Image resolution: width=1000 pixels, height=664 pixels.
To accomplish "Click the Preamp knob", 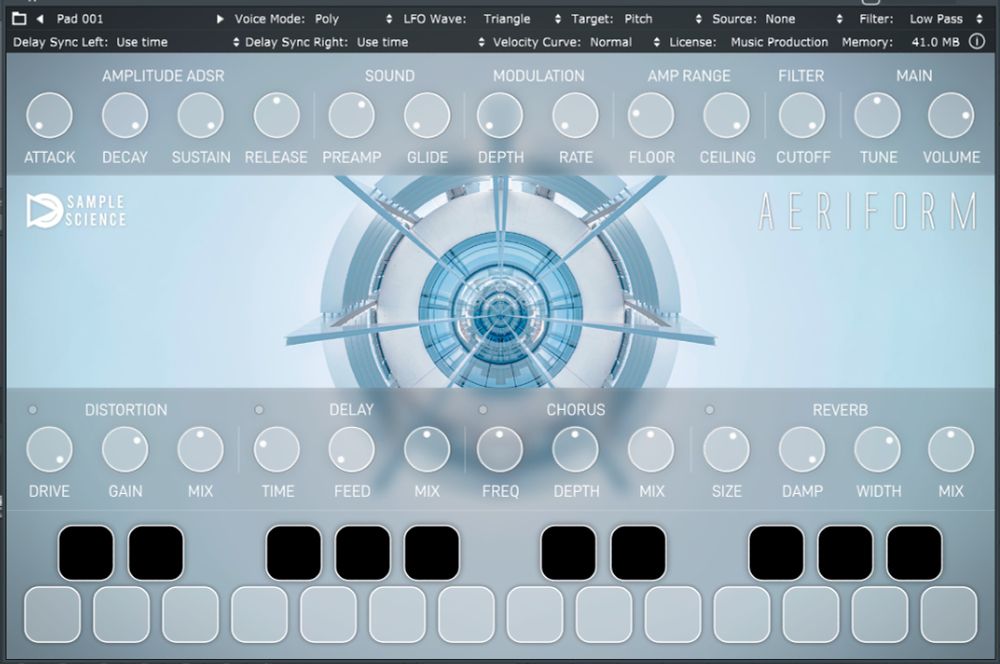I will coord(351,115).
